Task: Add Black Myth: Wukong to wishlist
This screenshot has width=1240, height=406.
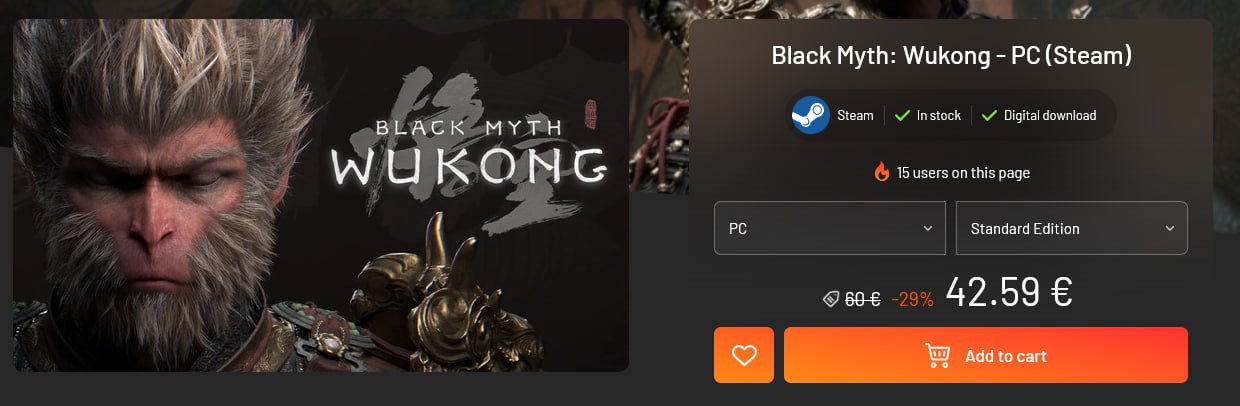Action: pos(744,355)
